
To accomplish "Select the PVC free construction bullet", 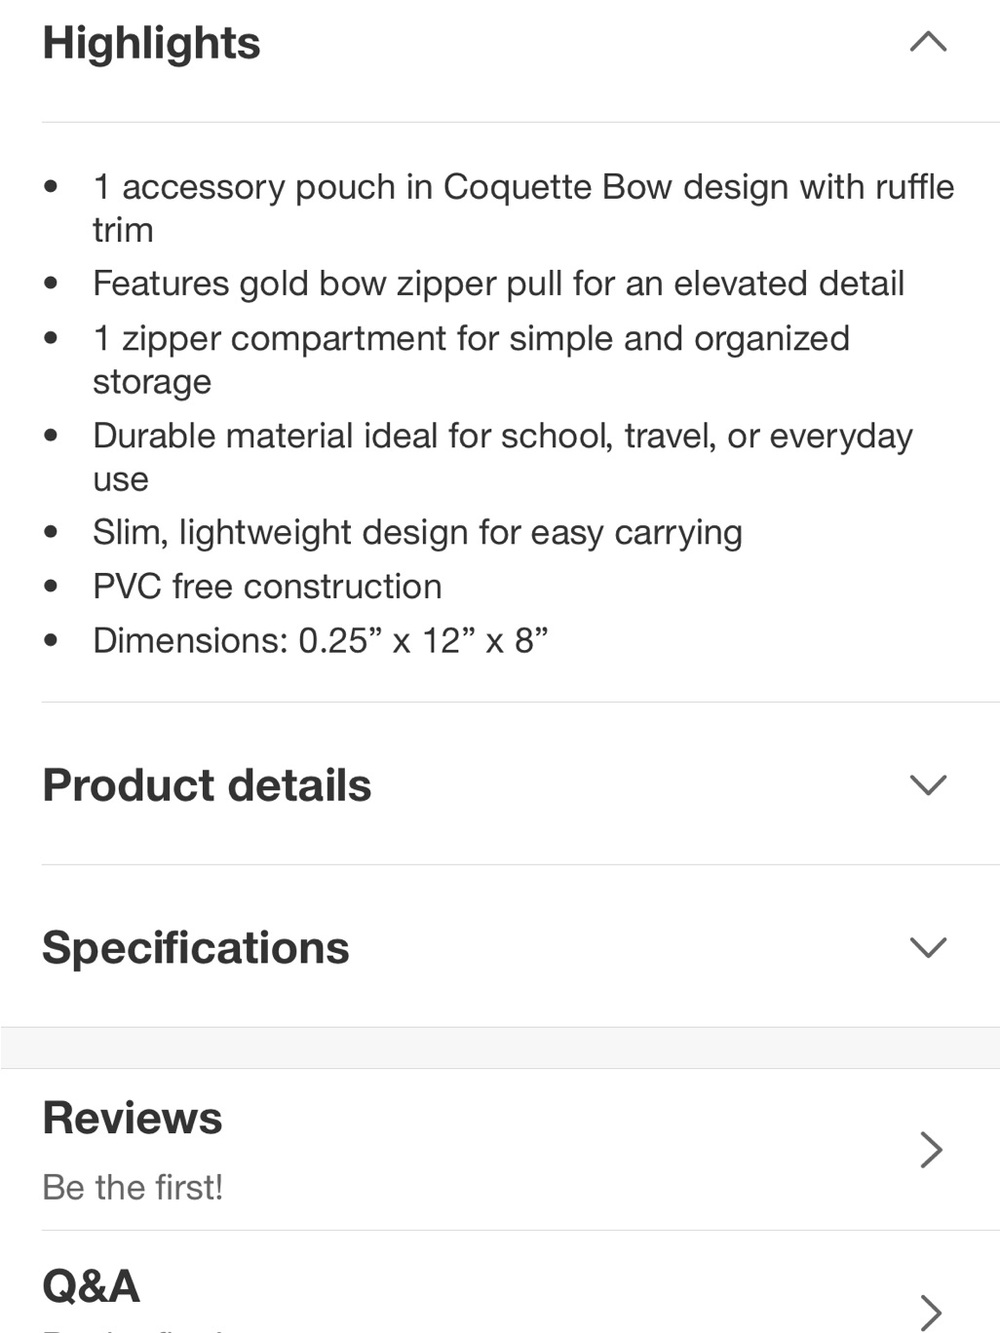I will [x=267, y=587].
